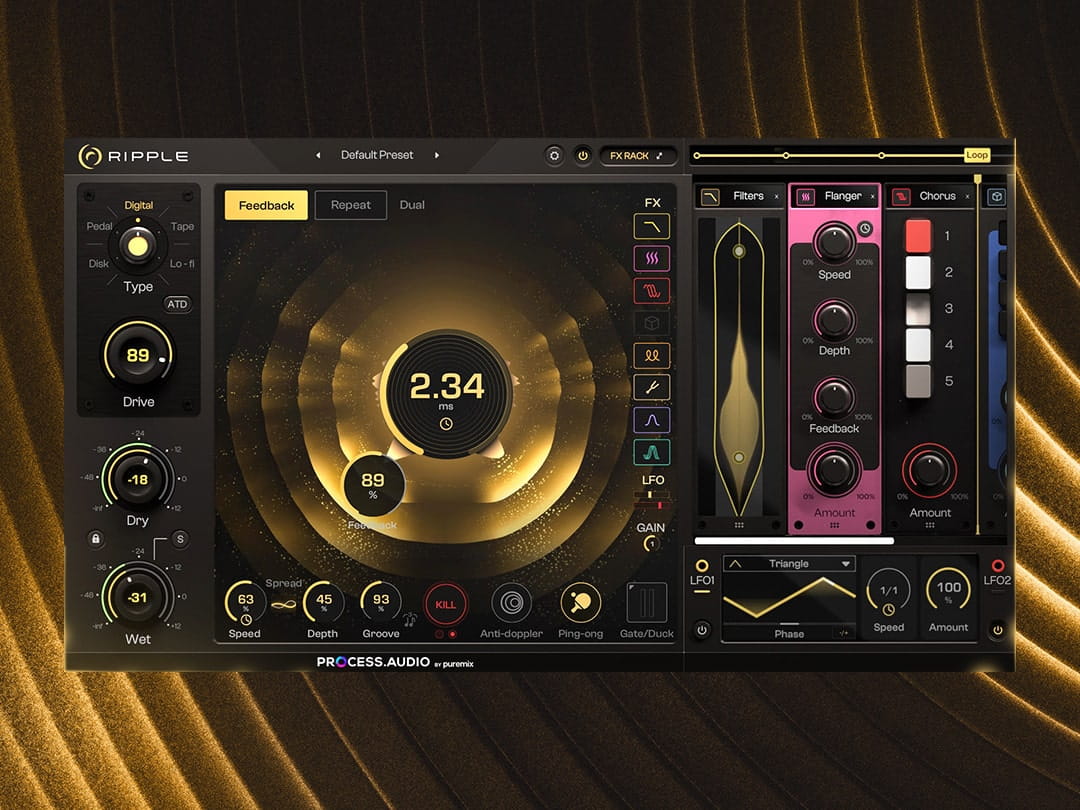The image size is (1080, 810).
Task: Select the green filled-curve icon in FX column
Action: pyautogui.click(x=652, y=453)
